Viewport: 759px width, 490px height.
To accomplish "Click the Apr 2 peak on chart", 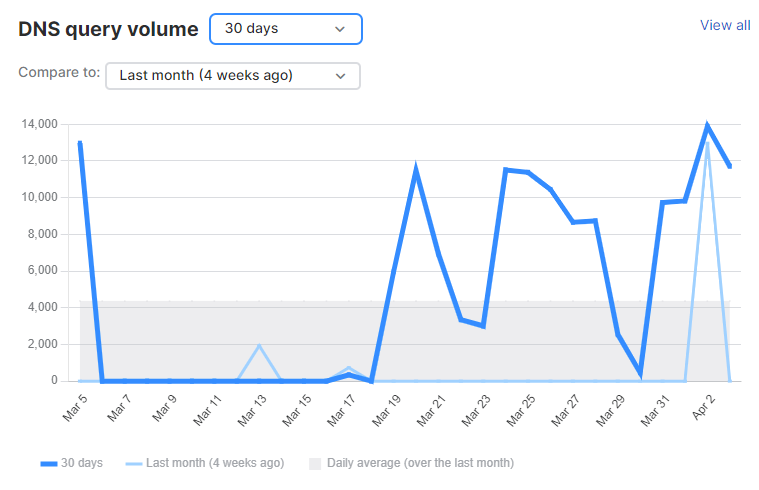I will point(707,127).
